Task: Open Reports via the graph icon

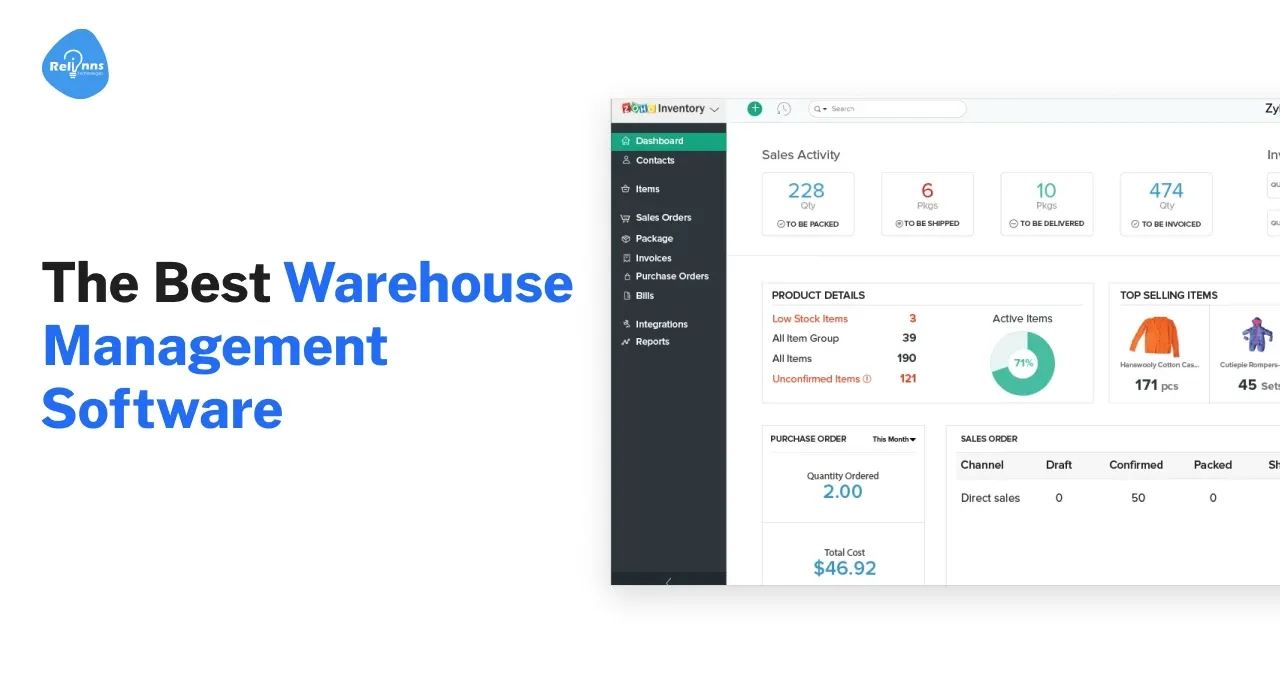Action: pyautogui.click(x=625, y=341)
